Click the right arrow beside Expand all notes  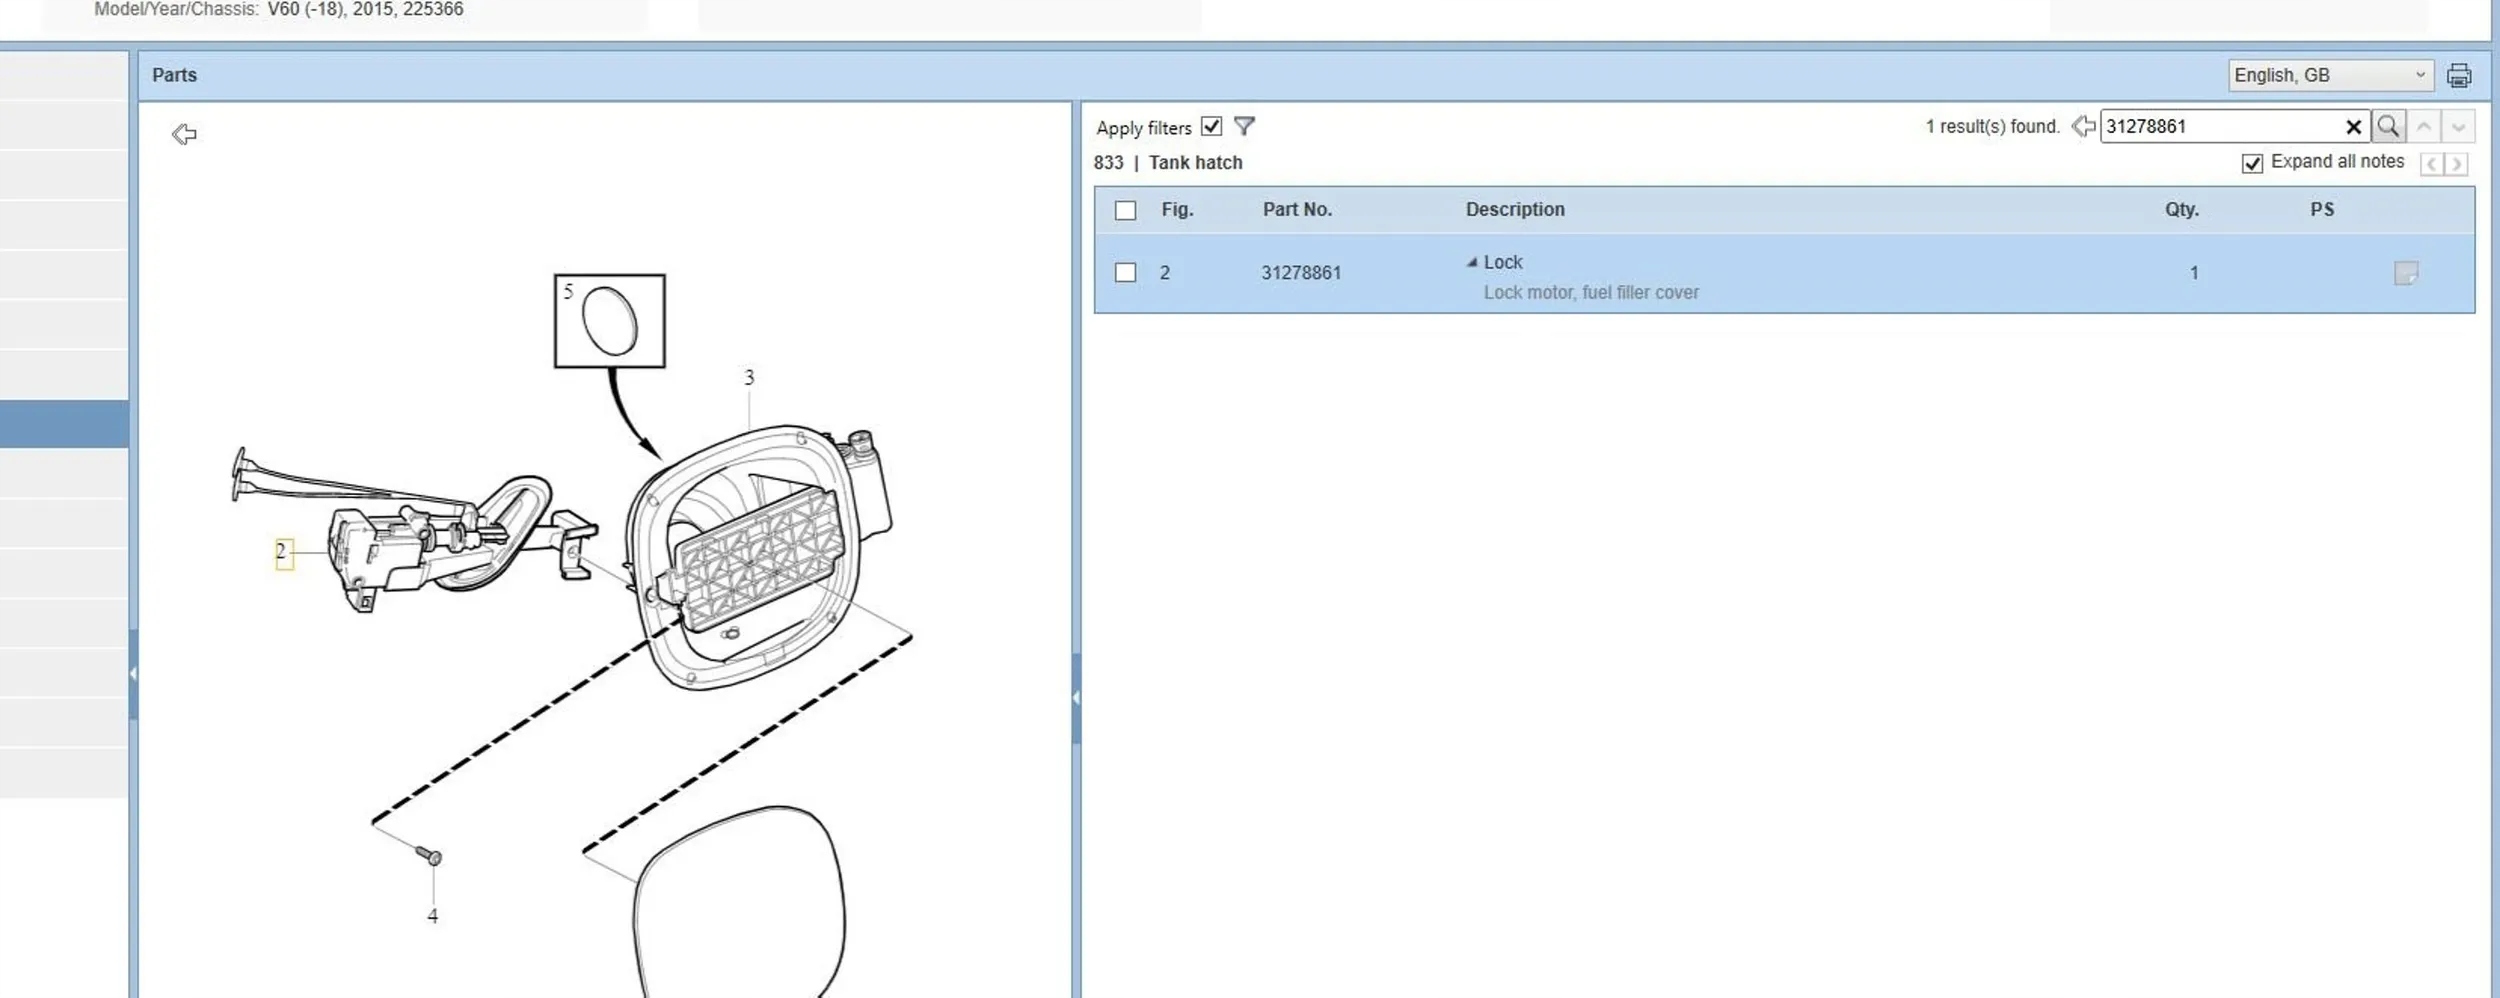pyautogui.click(x=2456, y=163)
